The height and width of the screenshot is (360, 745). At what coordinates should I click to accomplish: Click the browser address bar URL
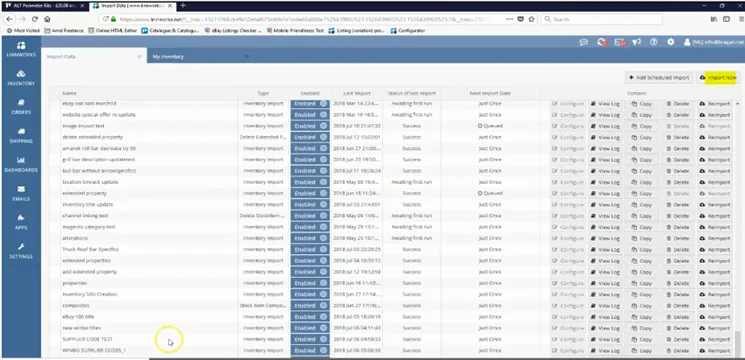304,19
